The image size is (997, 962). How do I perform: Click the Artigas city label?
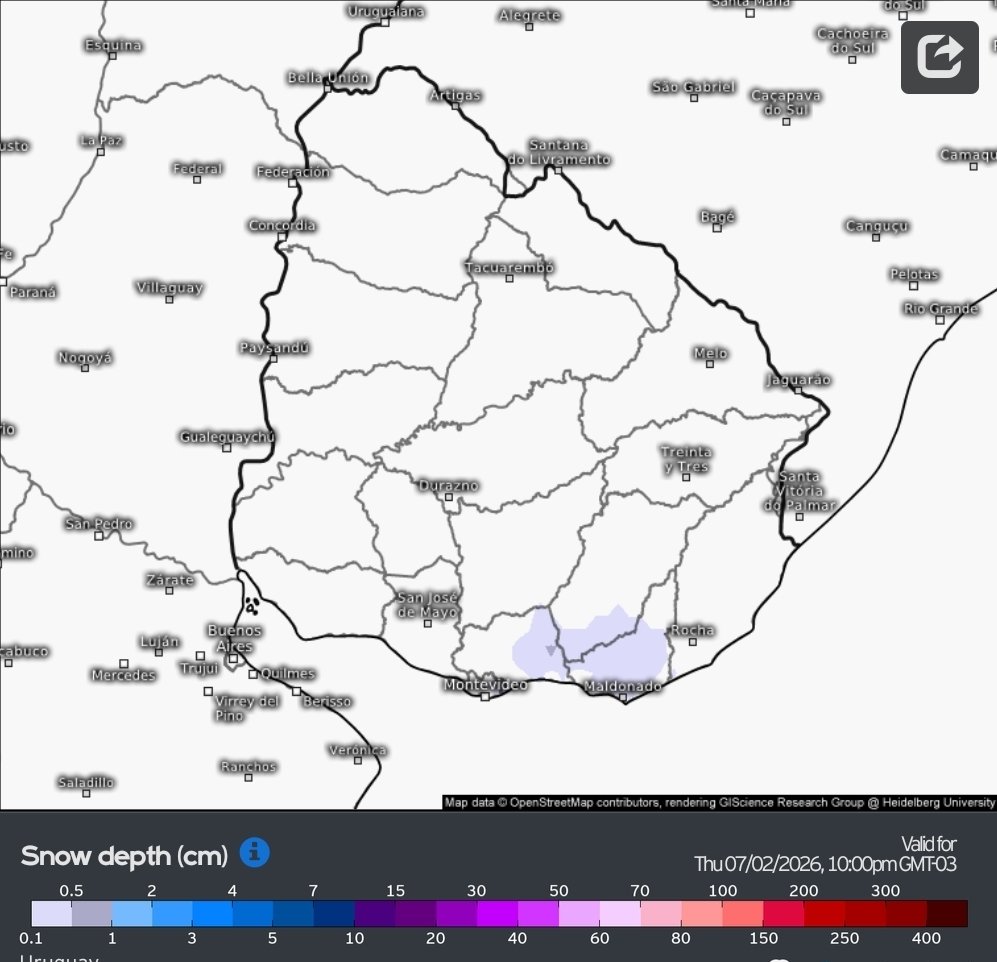455,95
